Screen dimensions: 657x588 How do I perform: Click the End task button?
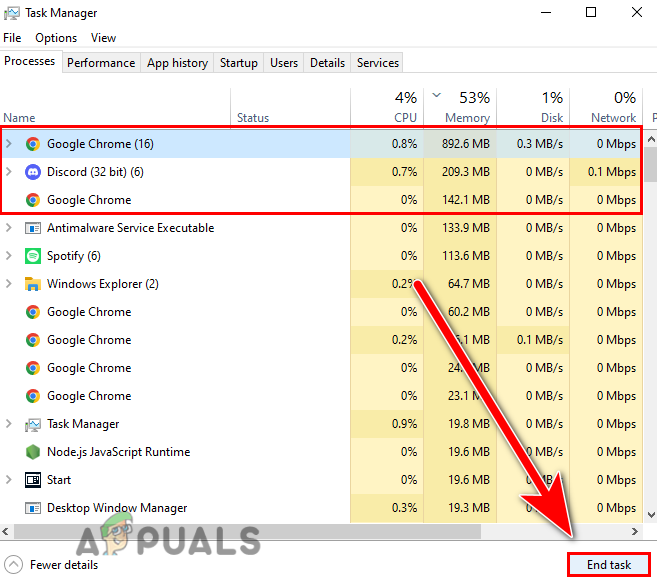click(608, 565)
